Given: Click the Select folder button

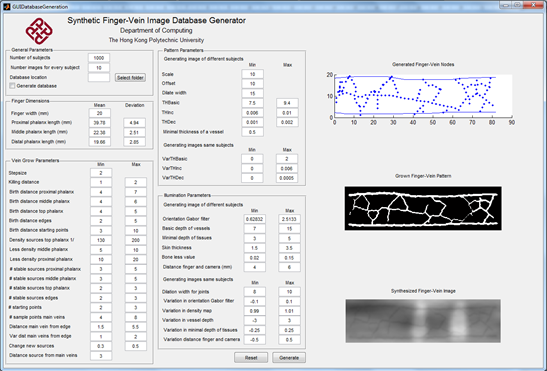Looking at the screenshot, I should [x=130, y=77].
